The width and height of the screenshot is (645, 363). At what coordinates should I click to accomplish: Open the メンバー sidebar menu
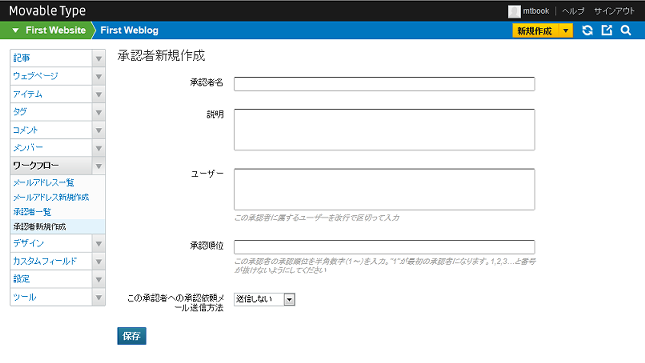click(x=51, y=148)
